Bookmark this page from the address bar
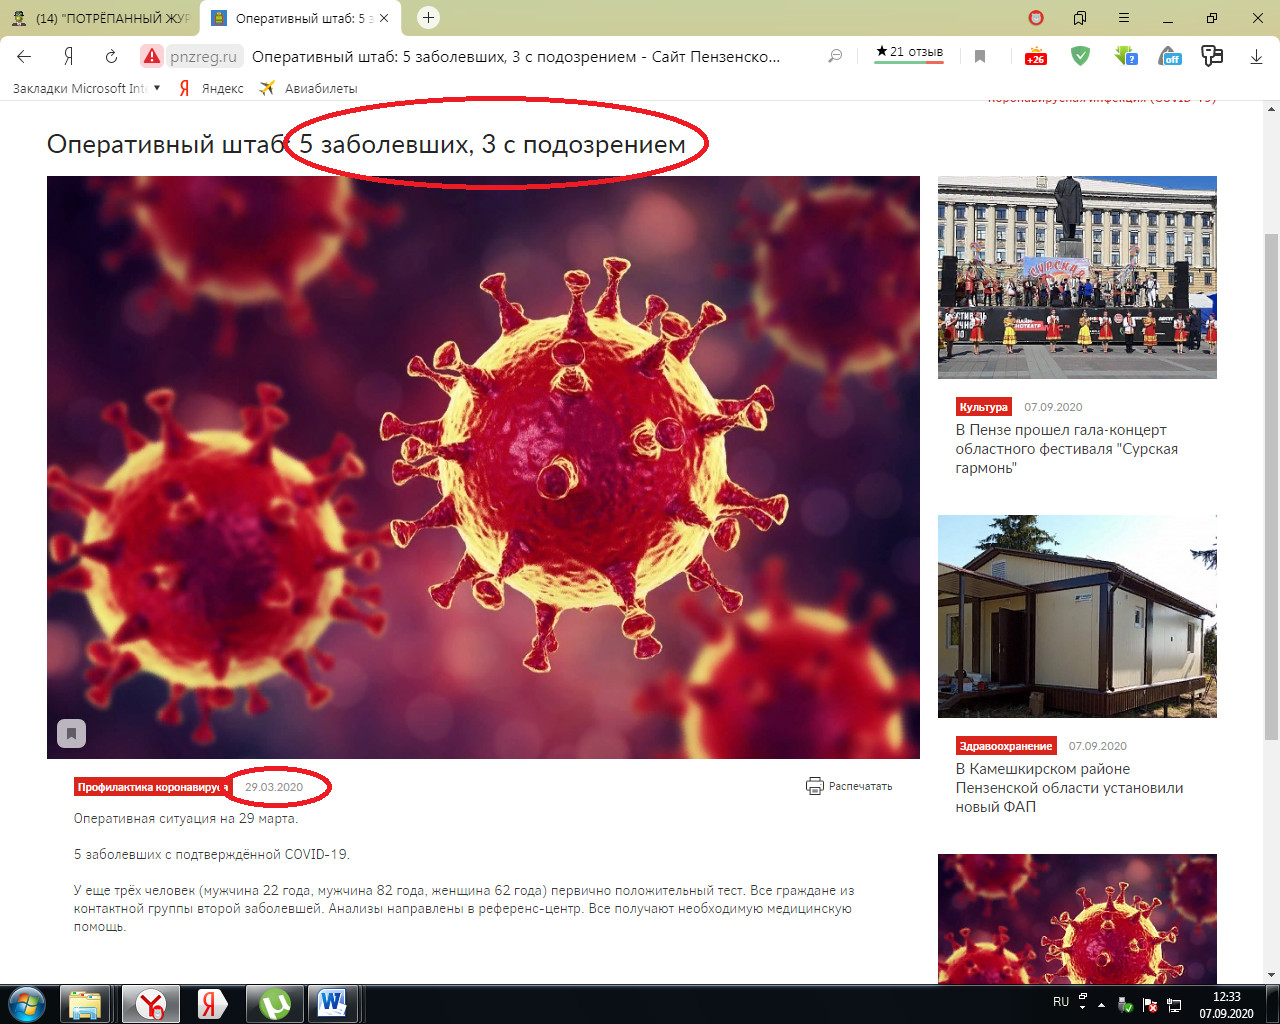Image resolution: width=1280 pixels, height=1024 pixels. [x=980, y=56]
